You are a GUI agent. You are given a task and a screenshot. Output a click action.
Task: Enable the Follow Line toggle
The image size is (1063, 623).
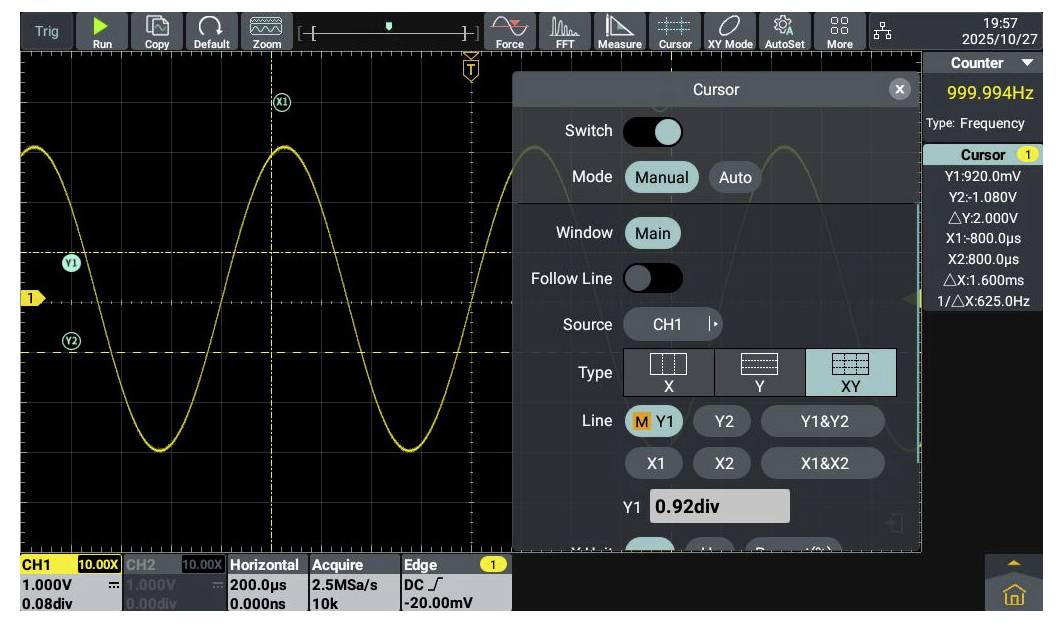pyautogui.click(x=653, y=278)
